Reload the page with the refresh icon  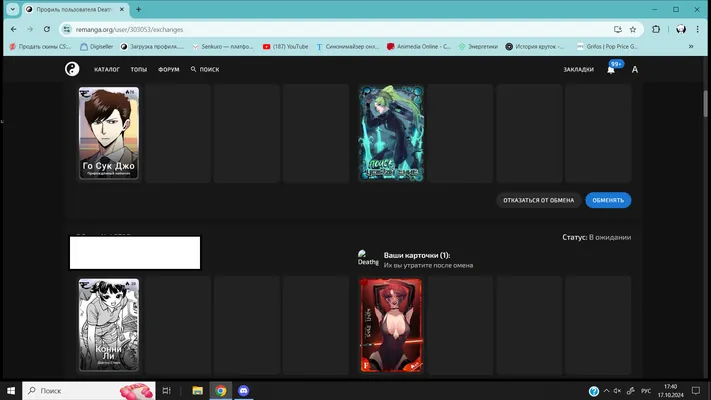coord(47,29)
